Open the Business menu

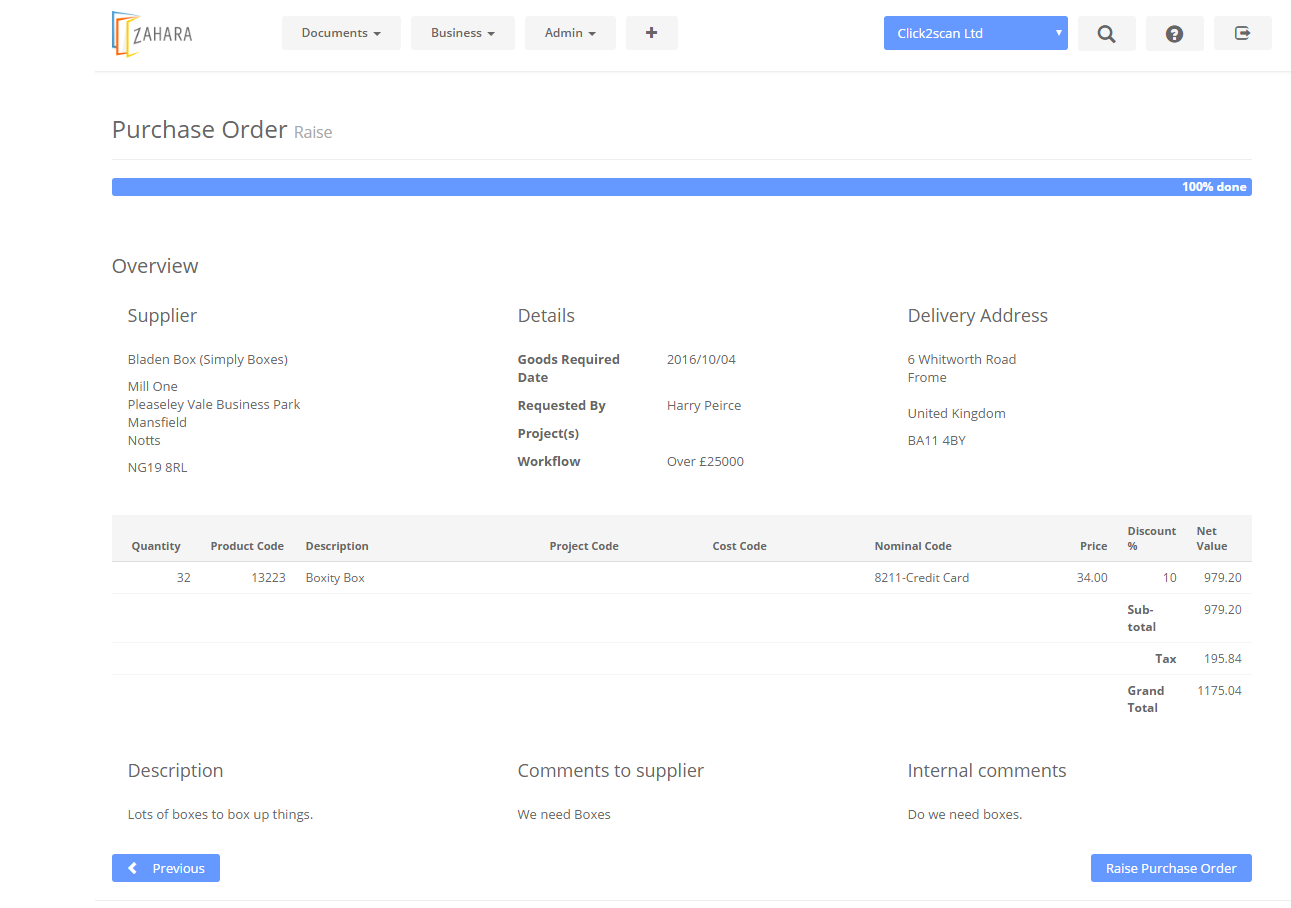pyautogui.click(x=462, y=33)
